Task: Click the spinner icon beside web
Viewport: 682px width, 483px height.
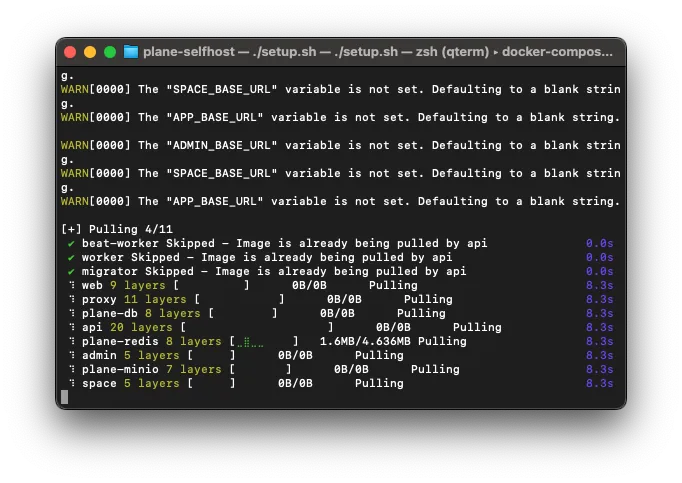Action: (x=71, y=285)
